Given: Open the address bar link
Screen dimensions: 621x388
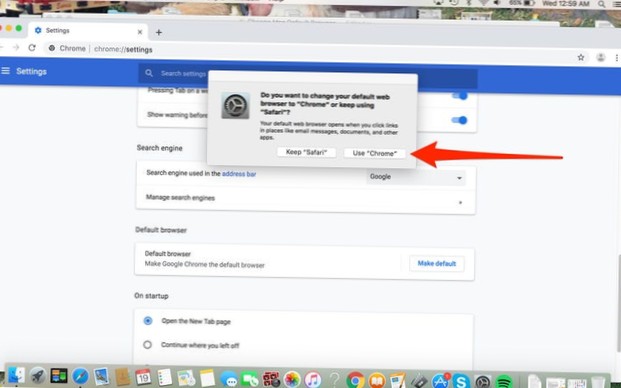Looking at the screenshot, I should [239, 174].
